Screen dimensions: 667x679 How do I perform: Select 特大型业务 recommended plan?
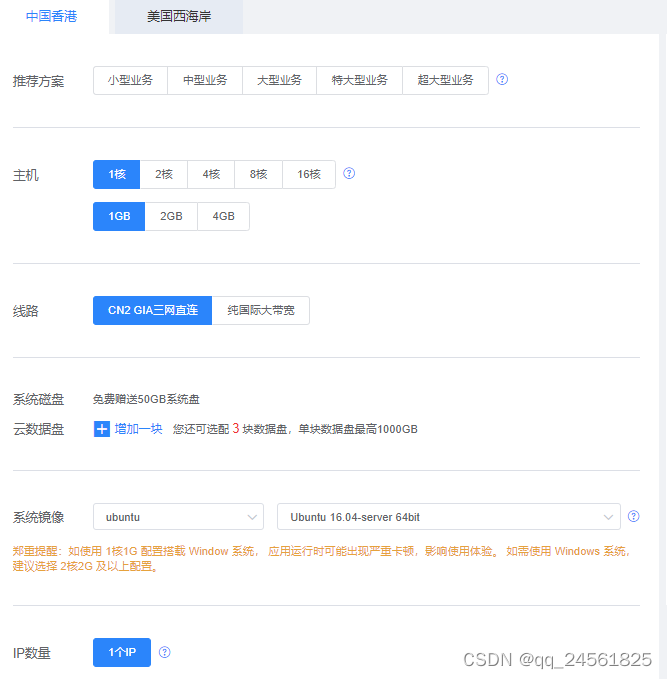click(359, 80)
